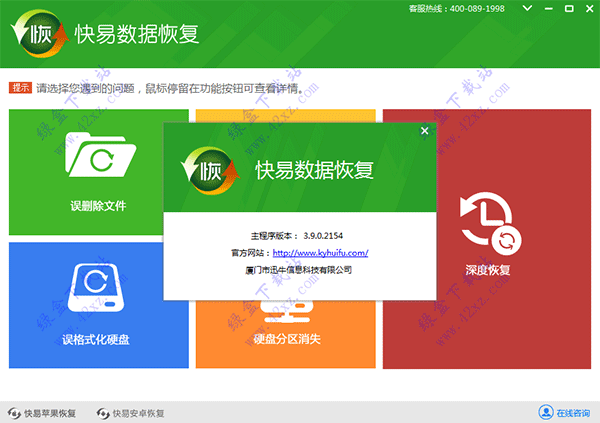
Task: Open 快易苹果恢复 from bottom bar
Action: coord(42,413)
